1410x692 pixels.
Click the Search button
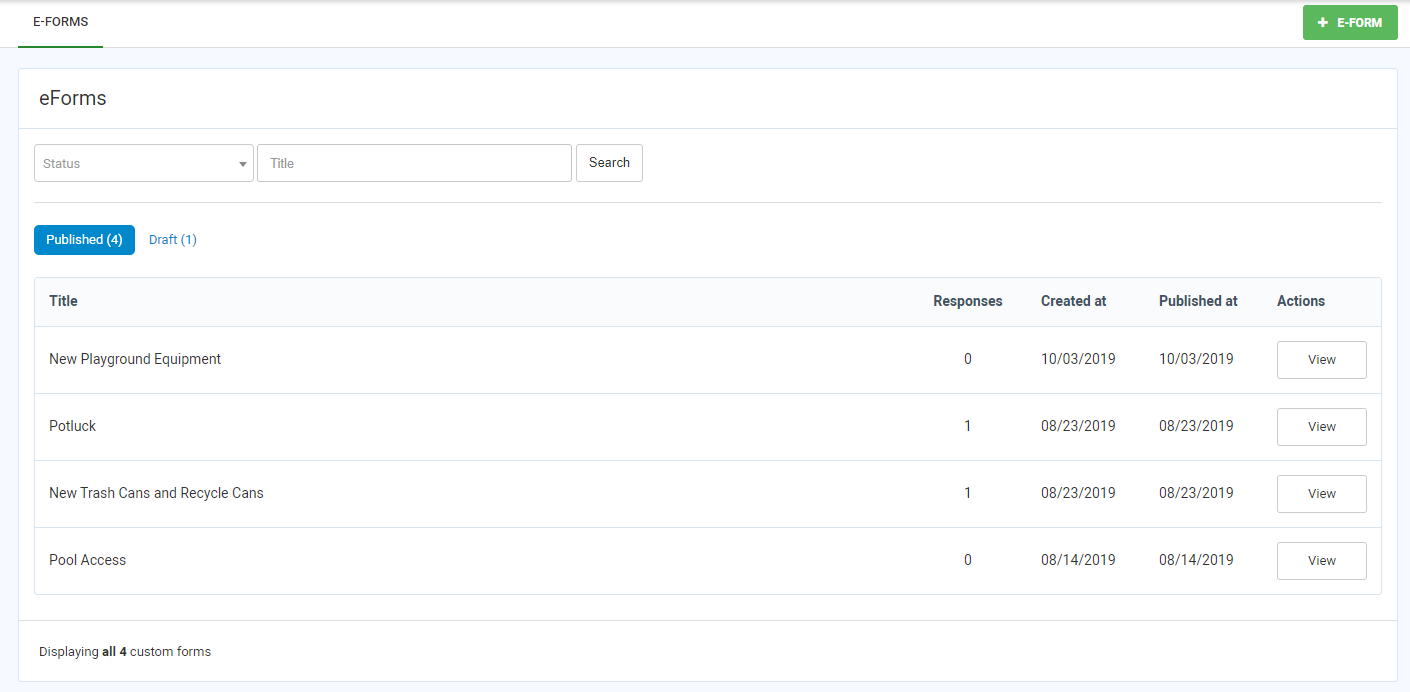coord(609,162)
